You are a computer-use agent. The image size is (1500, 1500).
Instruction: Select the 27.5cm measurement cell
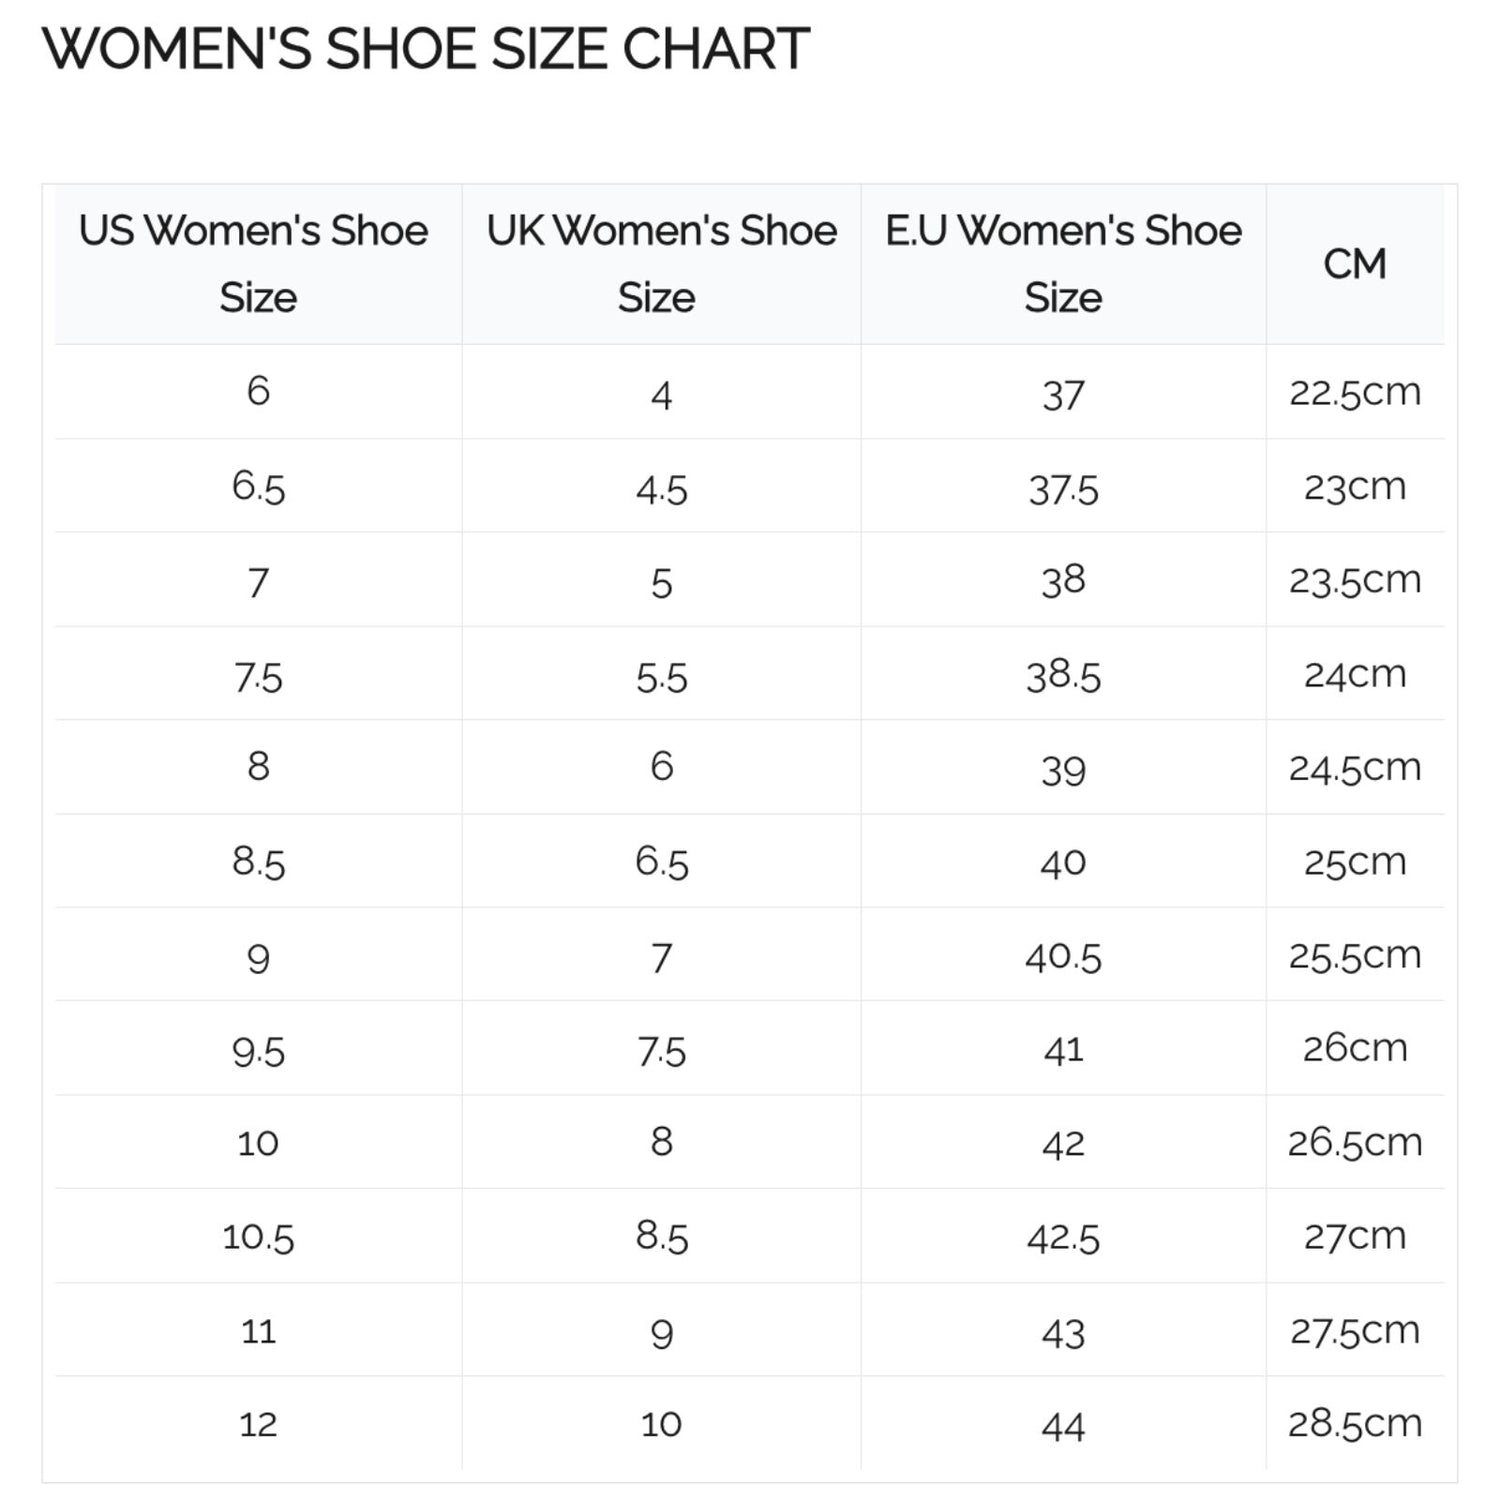(1355, 1331)
